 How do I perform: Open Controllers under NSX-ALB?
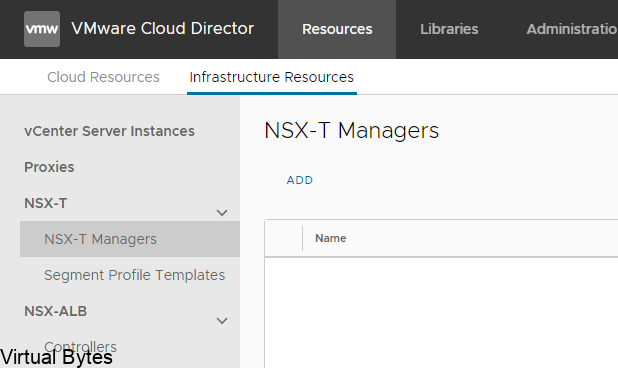click(80, 345)
